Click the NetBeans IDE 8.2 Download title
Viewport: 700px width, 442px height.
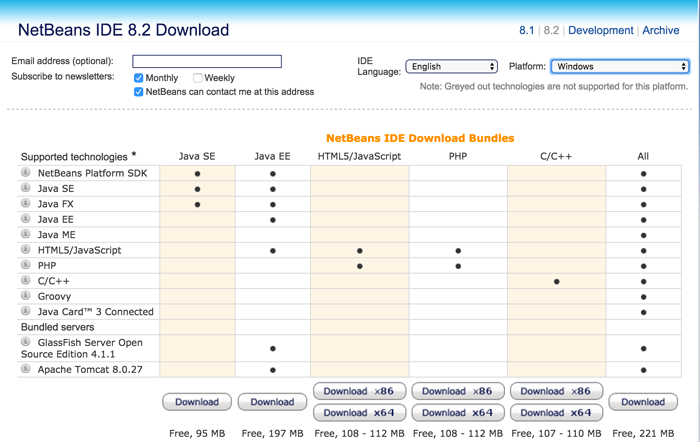pos(123,30)
